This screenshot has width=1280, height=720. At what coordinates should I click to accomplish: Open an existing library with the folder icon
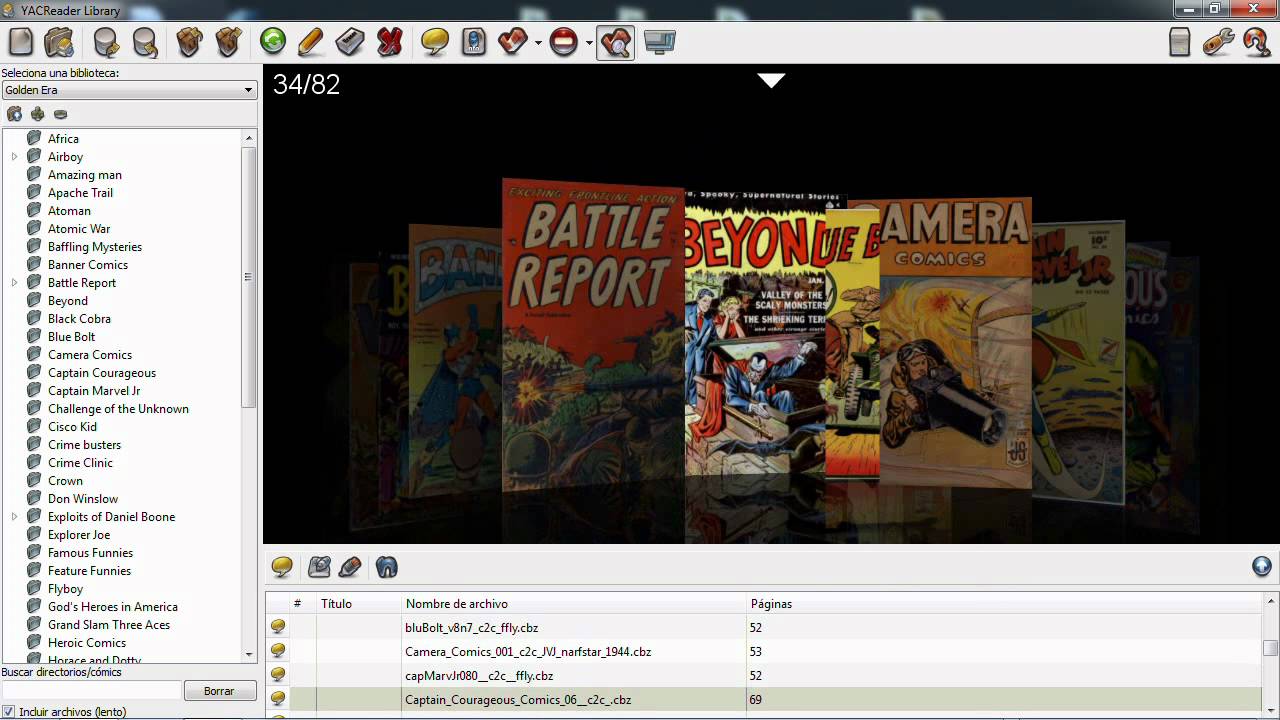tap(59, 42)
